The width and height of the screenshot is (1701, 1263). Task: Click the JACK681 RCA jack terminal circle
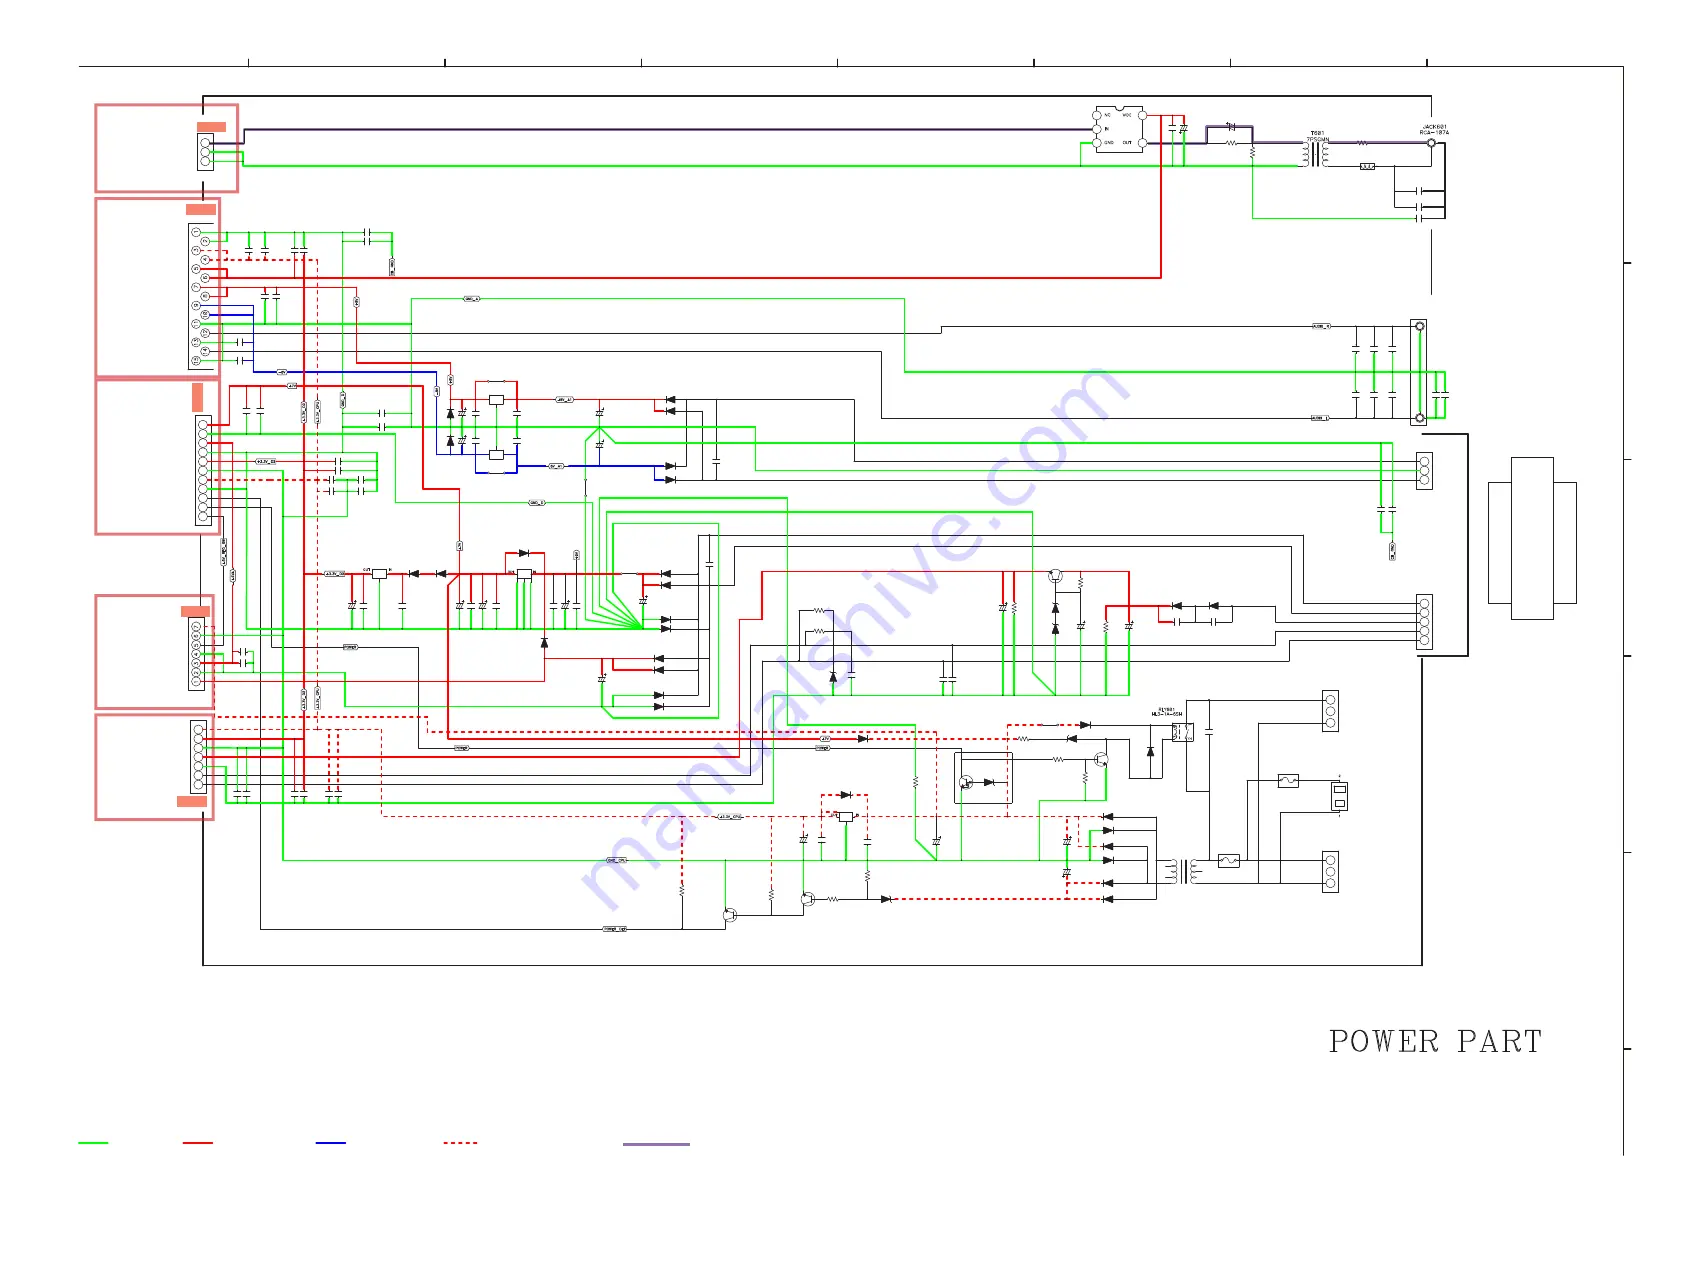[1431, 143]
